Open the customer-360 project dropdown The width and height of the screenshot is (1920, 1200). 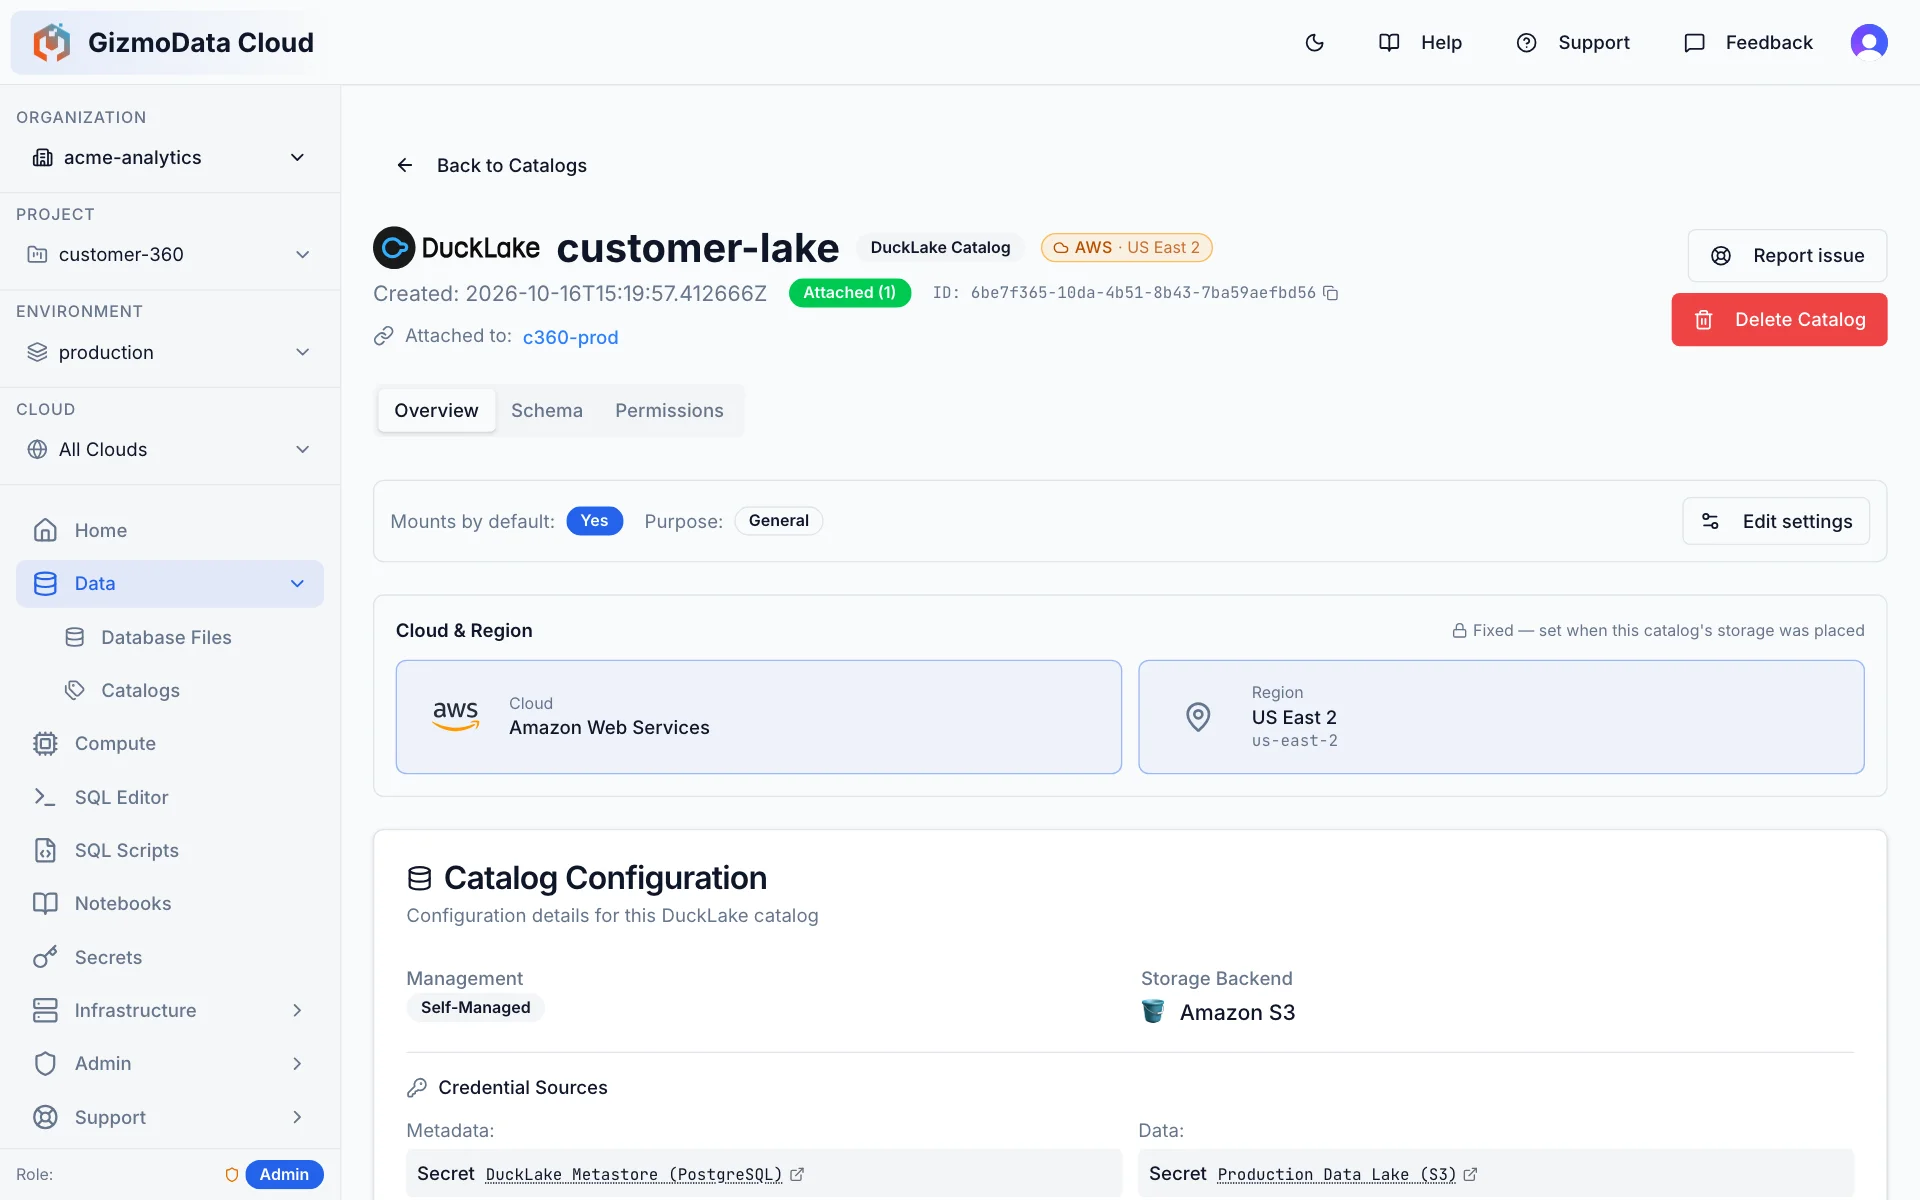pyautogui.click(x=170, y=254)
